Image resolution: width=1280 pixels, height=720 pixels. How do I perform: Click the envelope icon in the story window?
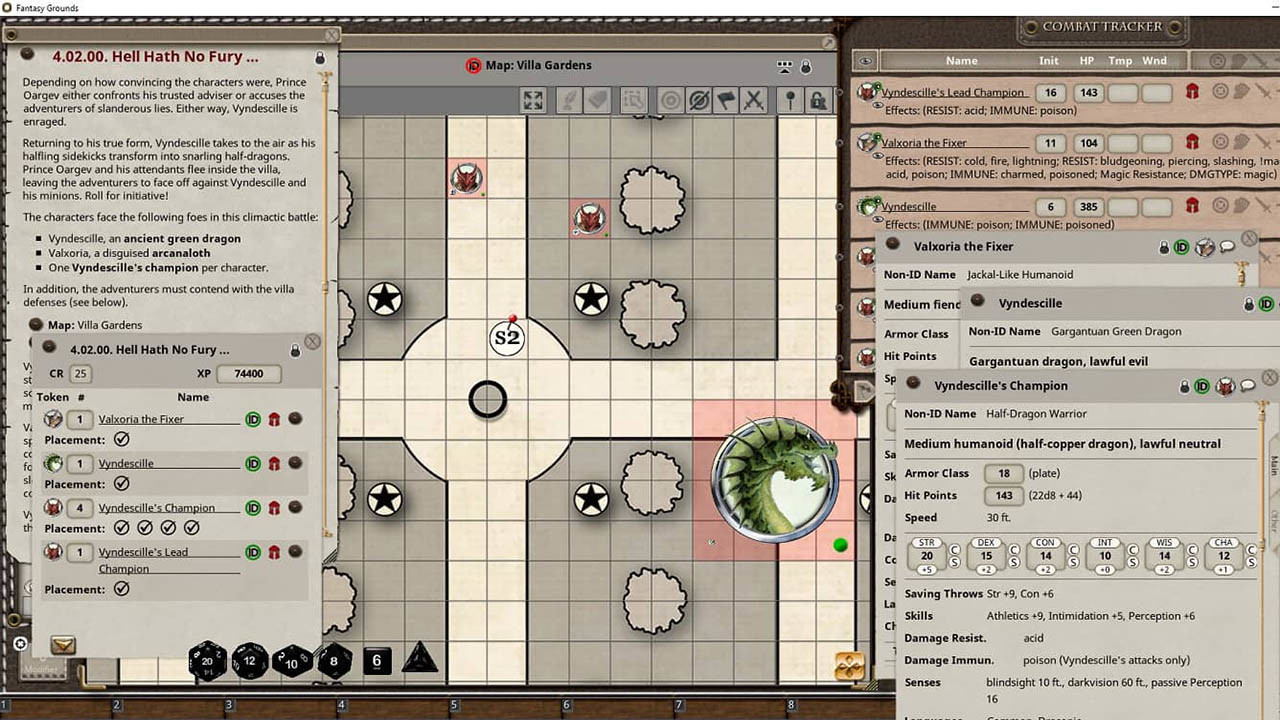point(62,646)
